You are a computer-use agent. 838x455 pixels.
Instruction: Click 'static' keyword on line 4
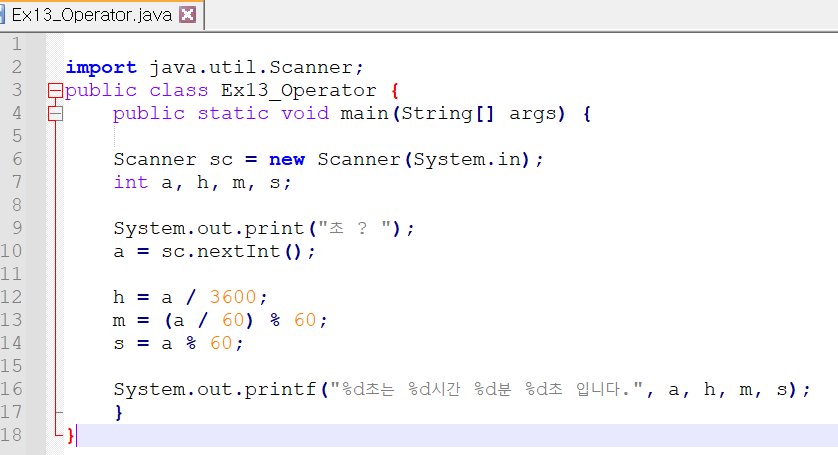pyautogui.click(x=233, y=113)
